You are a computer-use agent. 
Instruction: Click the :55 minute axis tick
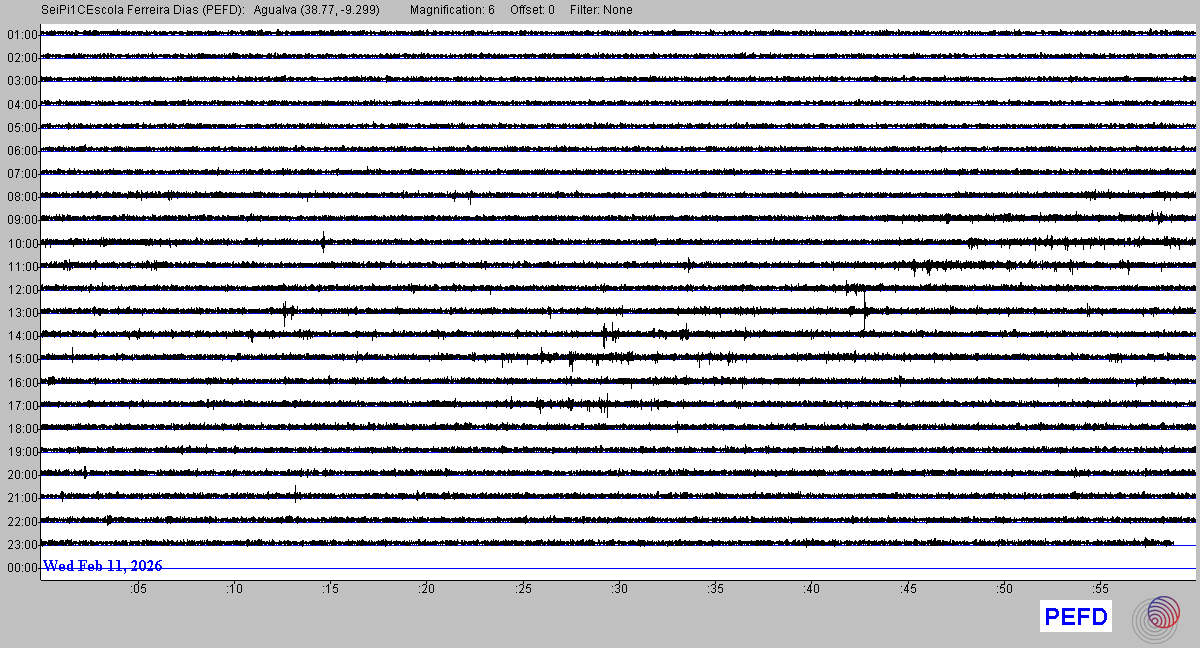click(x=1100, y=590)
